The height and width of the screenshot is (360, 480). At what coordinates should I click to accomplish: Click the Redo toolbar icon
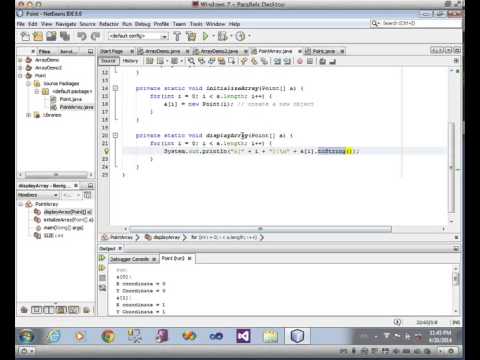click(x=95, y=36)
